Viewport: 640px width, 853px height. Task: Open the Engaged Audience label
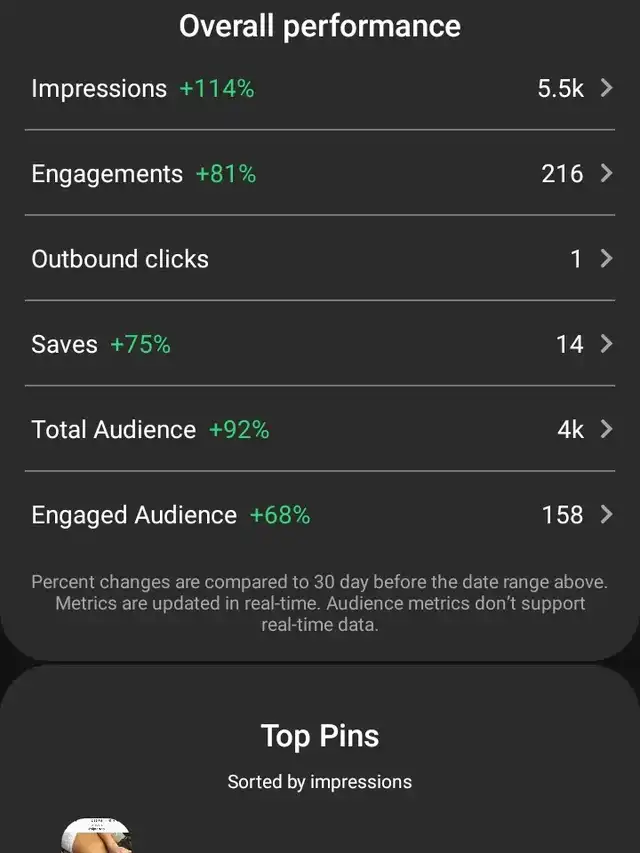[x=134, y=516]
